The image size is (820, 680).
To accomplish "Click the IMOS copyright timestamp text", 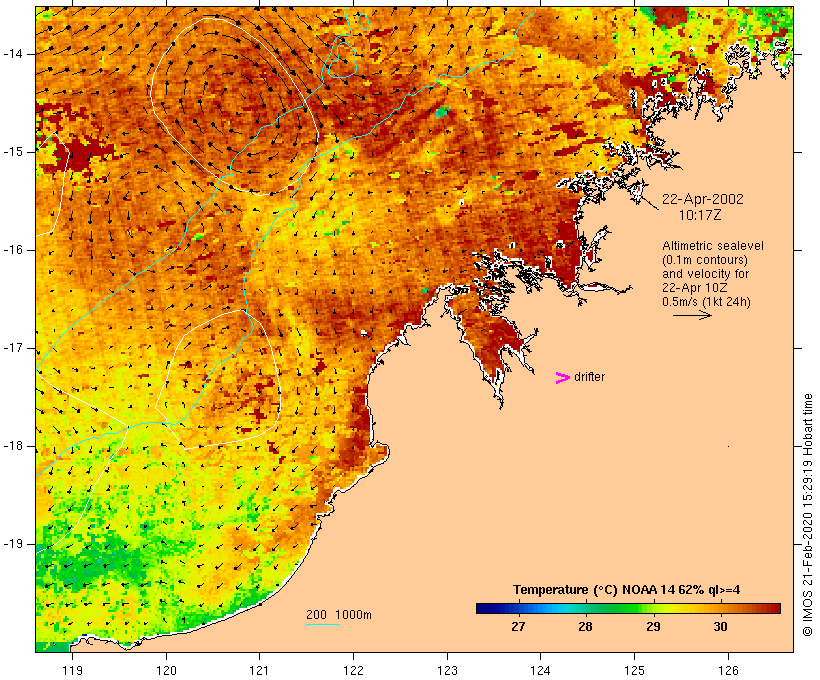I will [x=807, y=515].
